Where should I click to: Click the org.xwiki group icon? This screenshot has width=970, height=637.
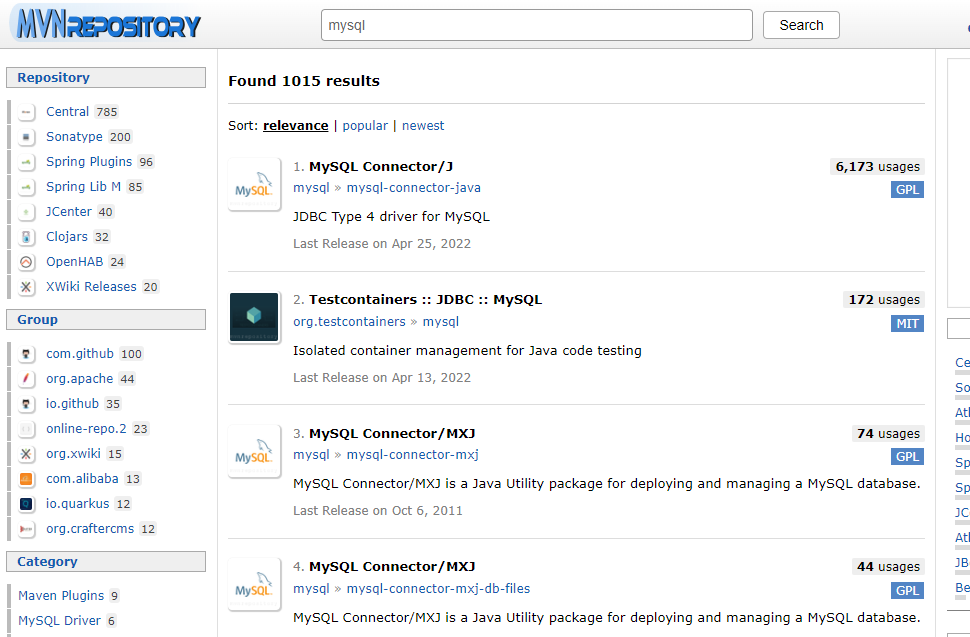pos(26,454)
